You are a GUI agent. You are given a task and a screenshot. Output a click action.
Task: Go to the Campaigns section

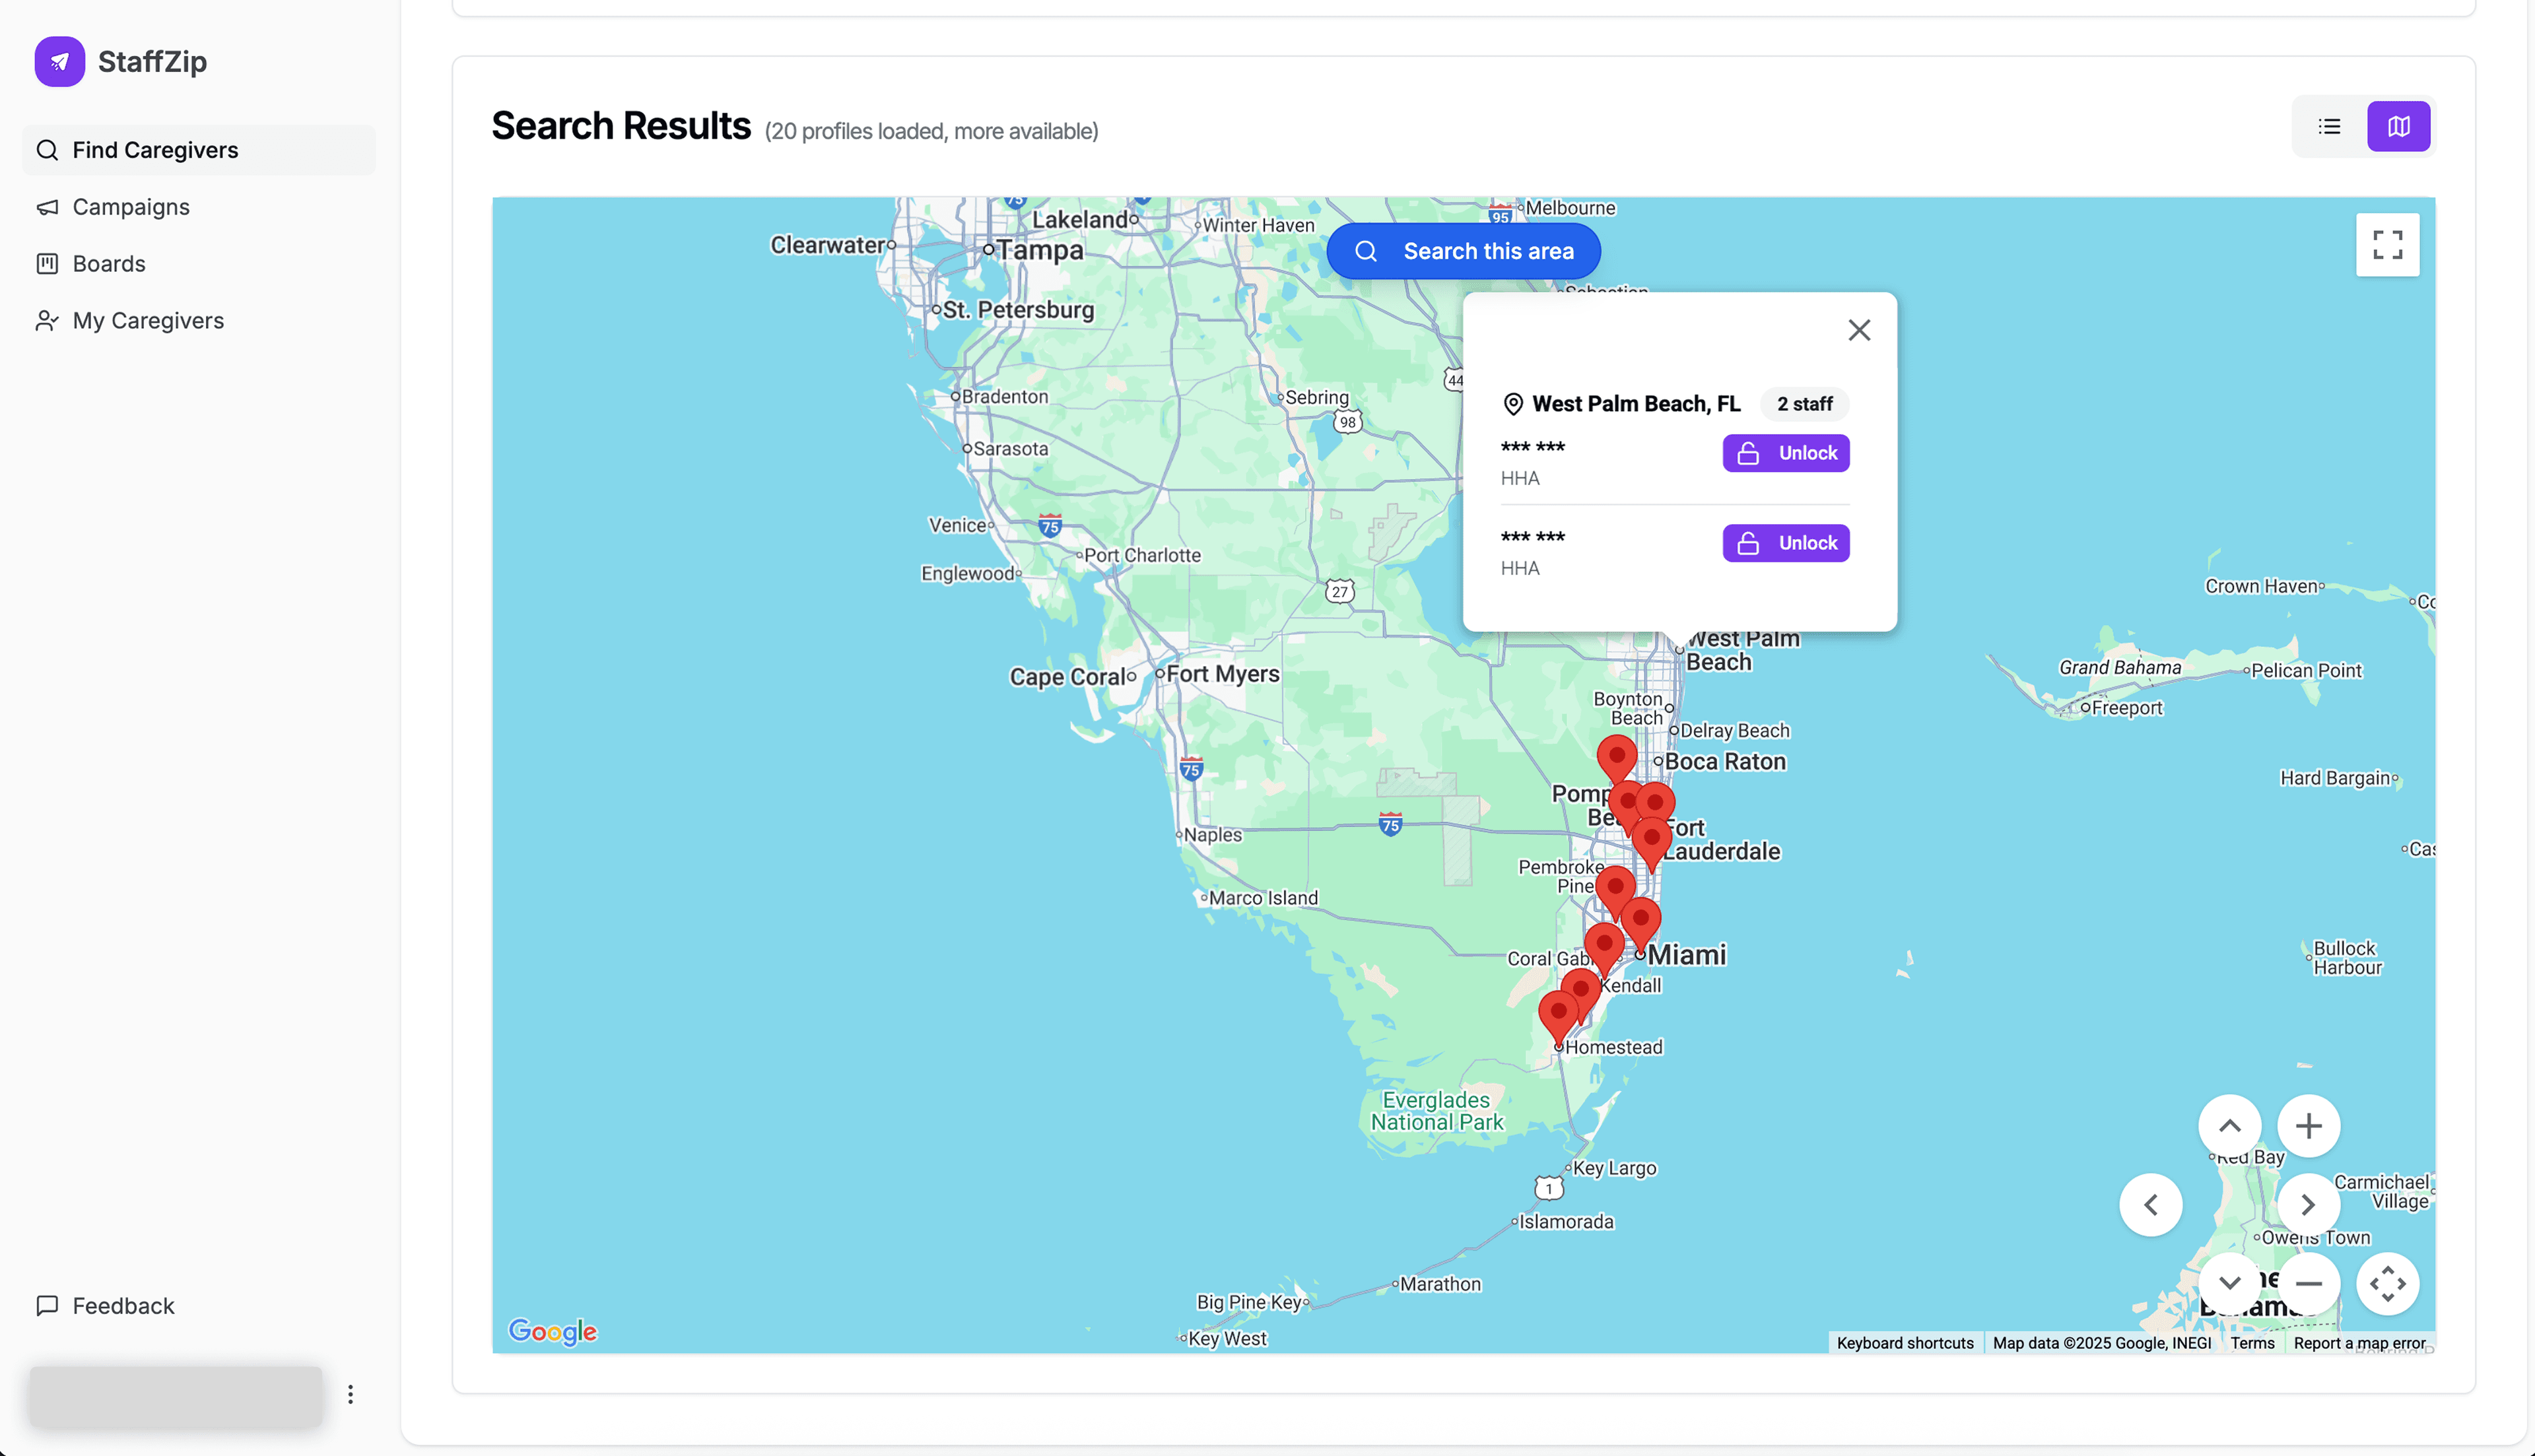48,207
